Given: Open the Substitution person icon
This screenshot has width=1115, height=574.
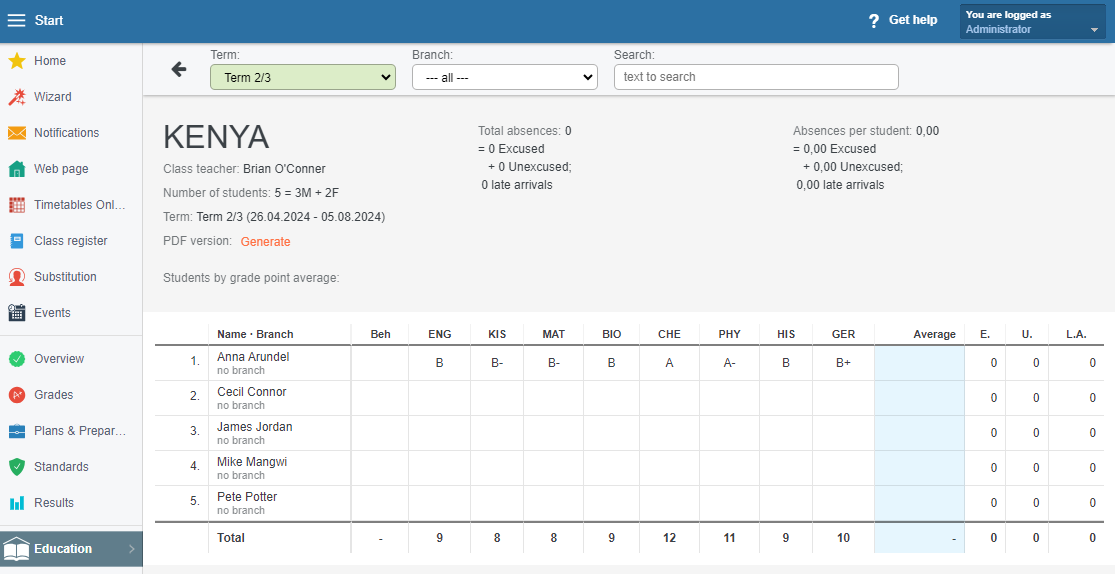Looking at the screenshot, I should pyautogui.click(x=17, y=277).
